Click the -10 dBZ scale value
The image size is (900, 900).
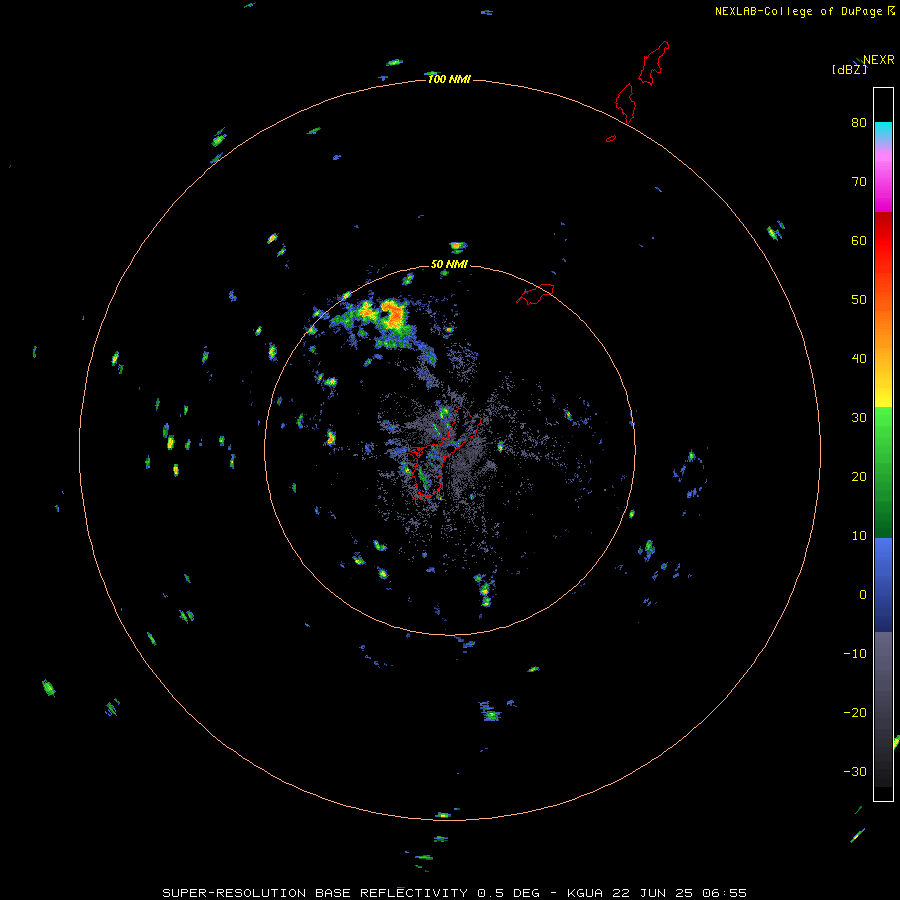(x=855, y=654)
